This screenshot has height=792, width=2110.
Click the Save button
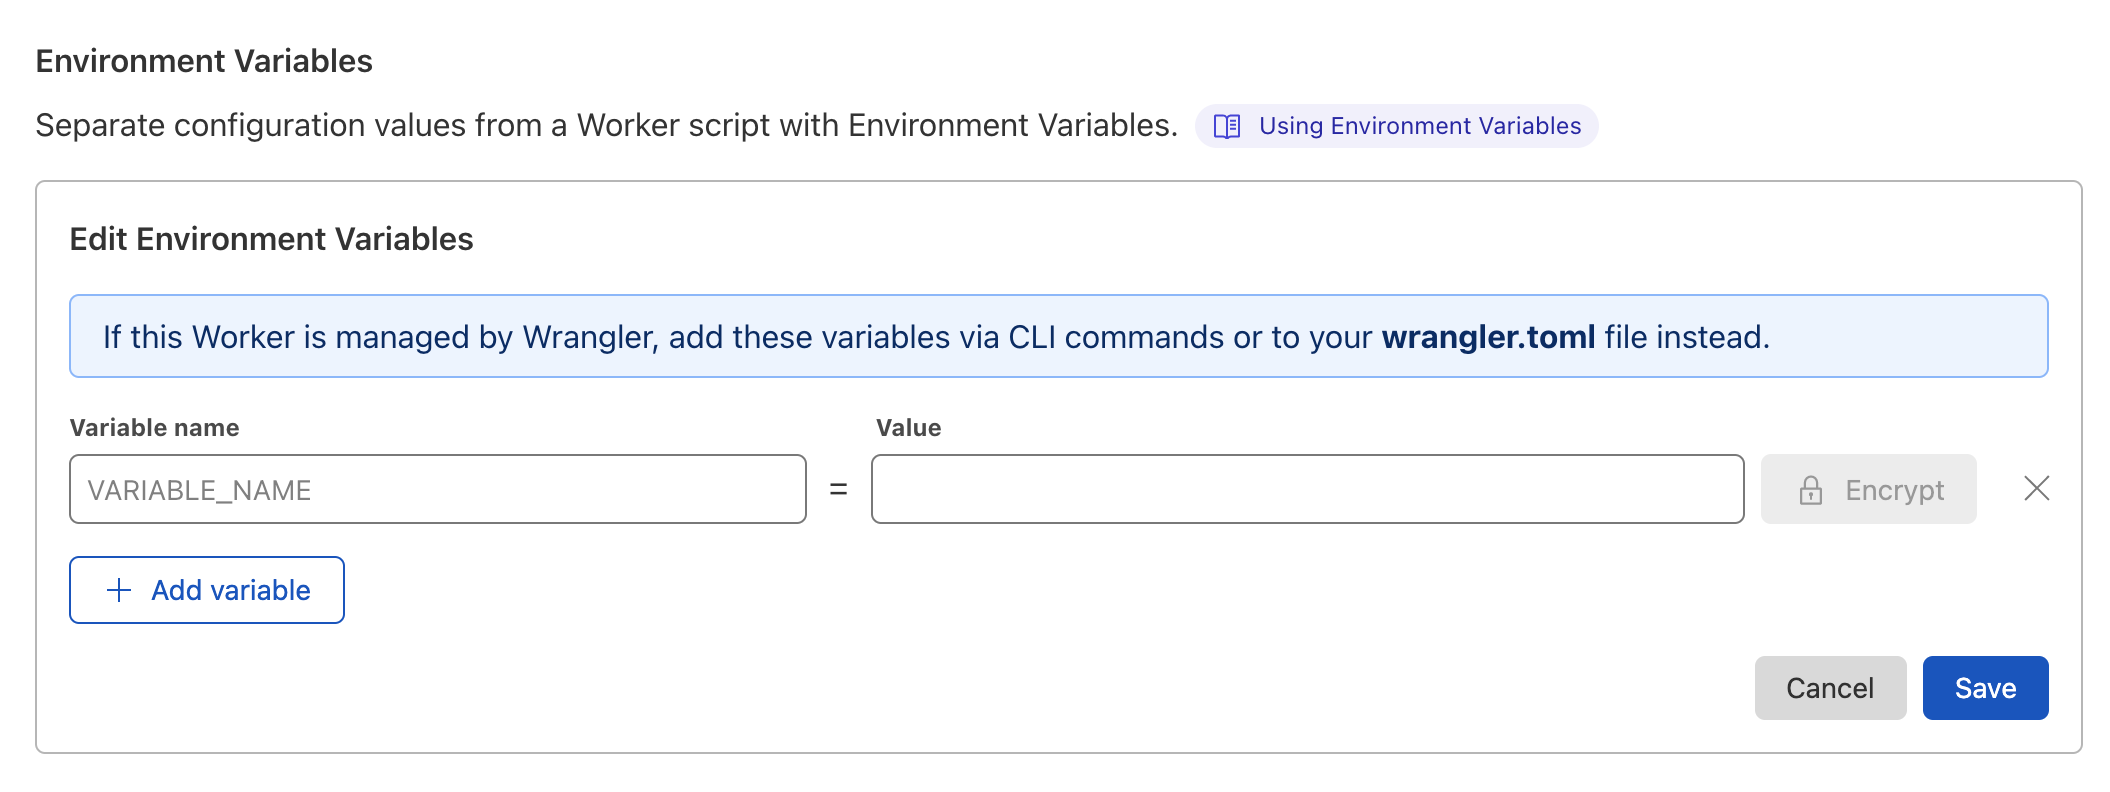(x=1985, y=687)
